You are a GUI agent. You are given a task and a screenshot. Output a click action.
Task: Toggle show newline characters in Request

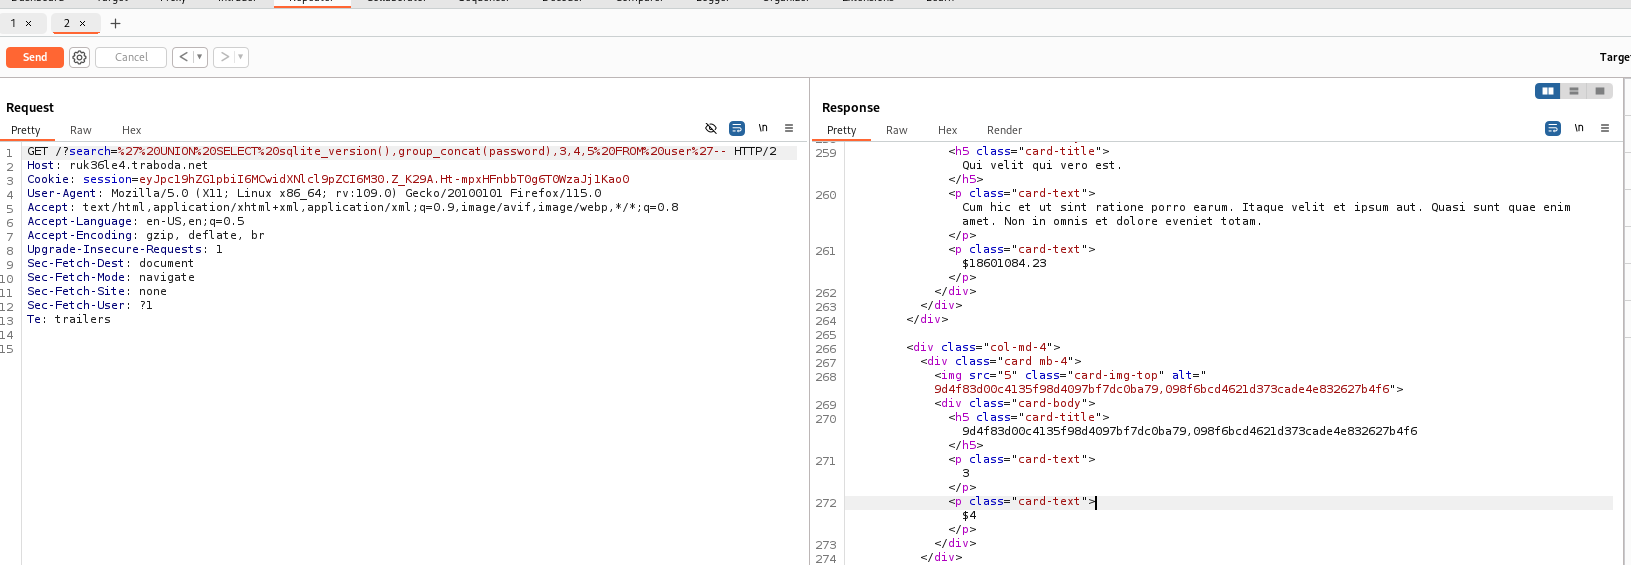coord(763,128)
